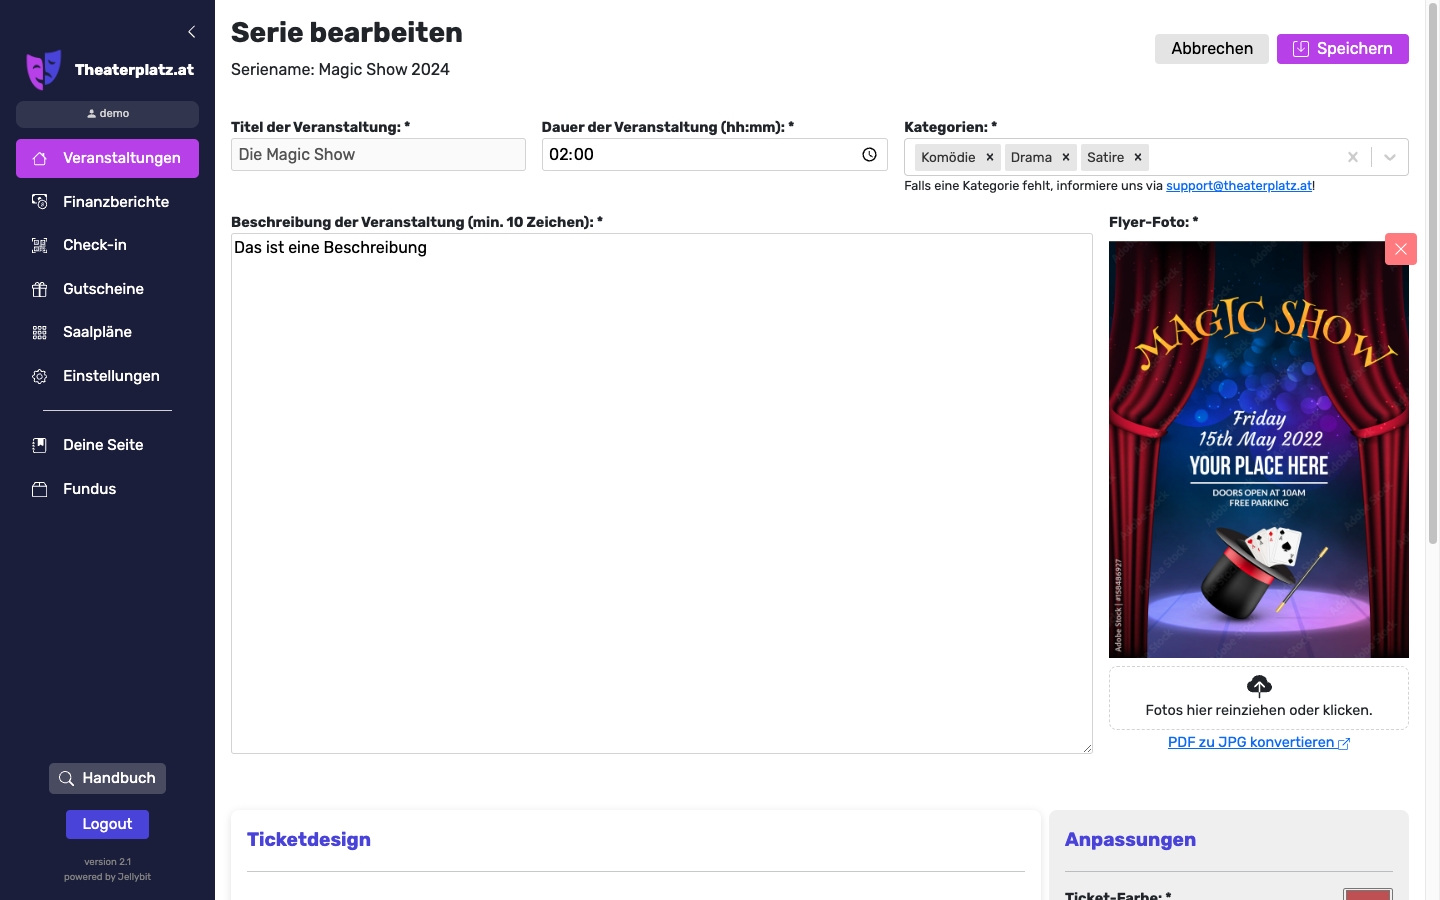Pick the Ticket-Farbe color swatch
The width and height of the screenshot is (1440, 900).
click(1367, 893)
